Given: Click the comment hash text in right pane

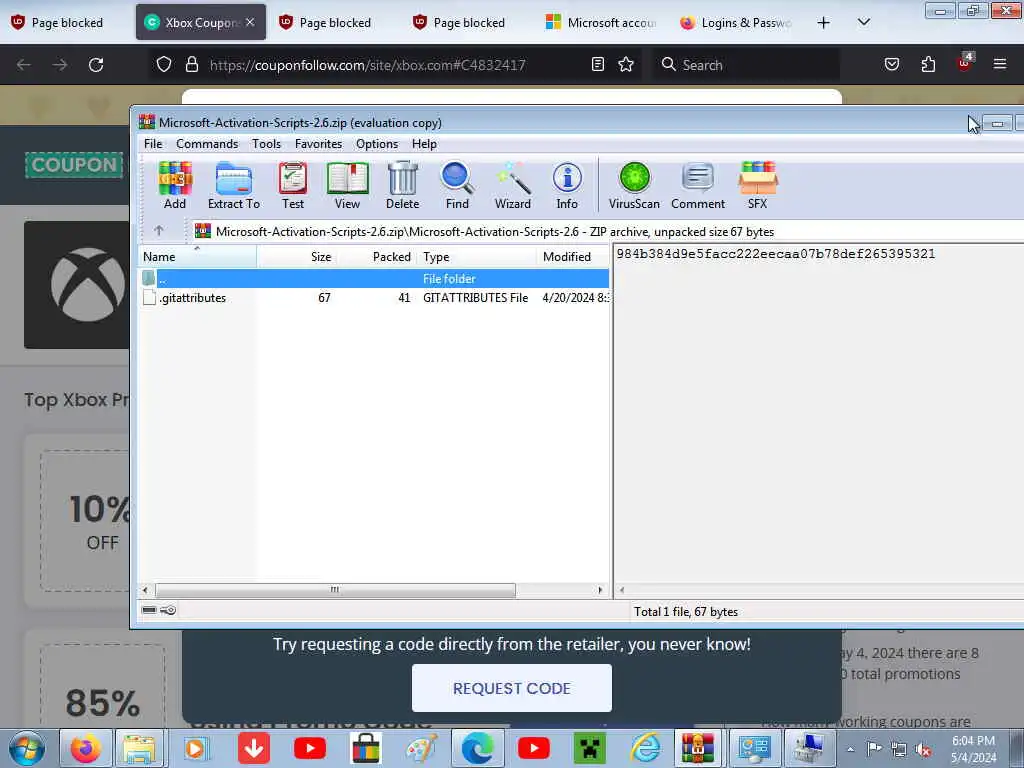Looking at the screenshot, I should click(x=776, y=254).
